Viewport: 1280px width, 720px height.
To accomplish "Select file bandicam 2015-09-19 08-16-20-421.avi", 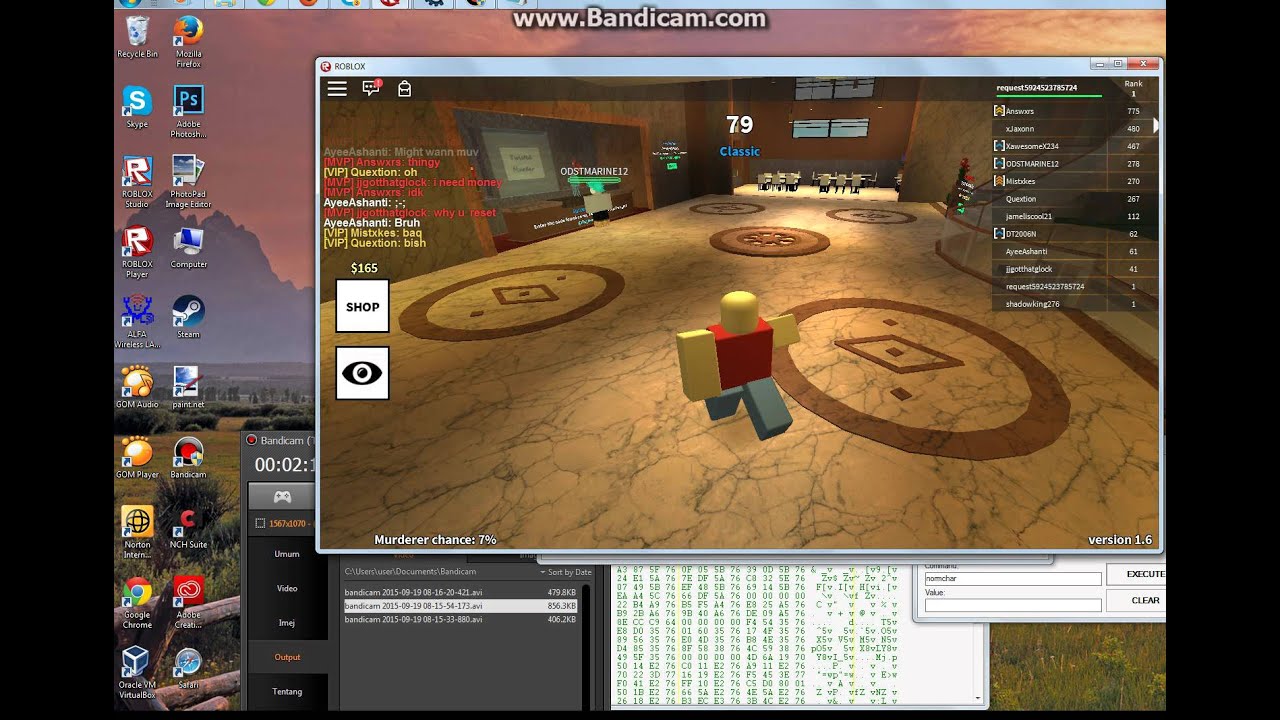I will click(460, 592).
